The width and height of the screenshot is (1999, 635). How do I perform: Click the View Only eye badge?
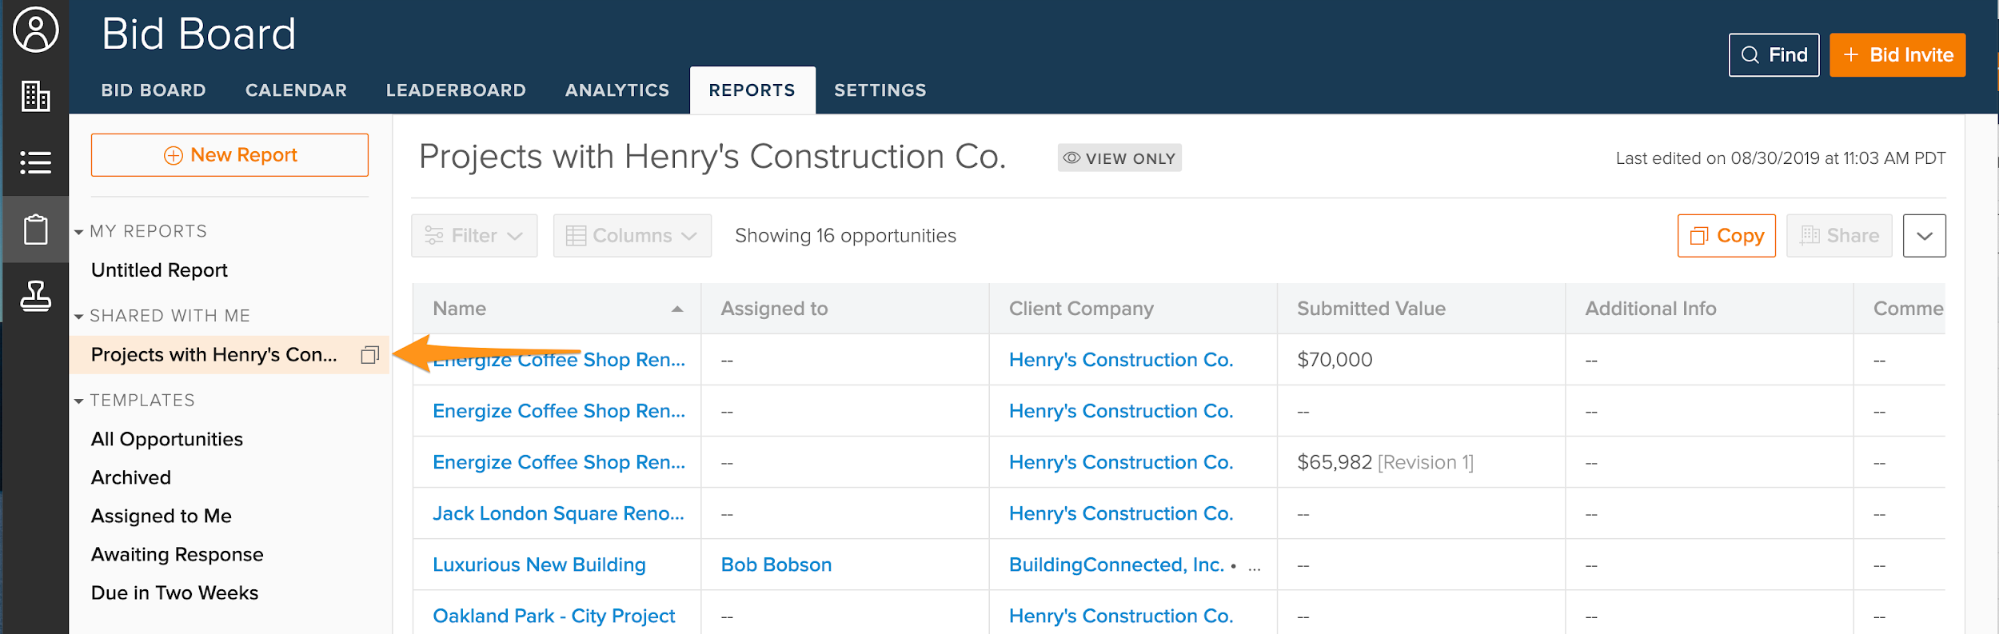(x=1119, y=158)
